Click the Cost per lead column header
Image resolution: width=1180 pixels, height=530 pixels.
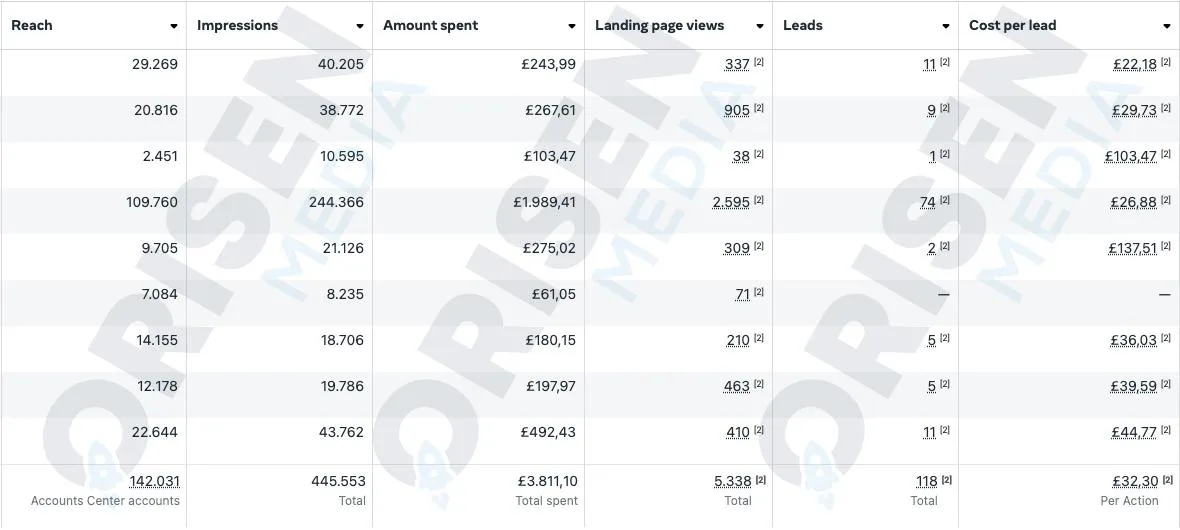click(1012, 26)
